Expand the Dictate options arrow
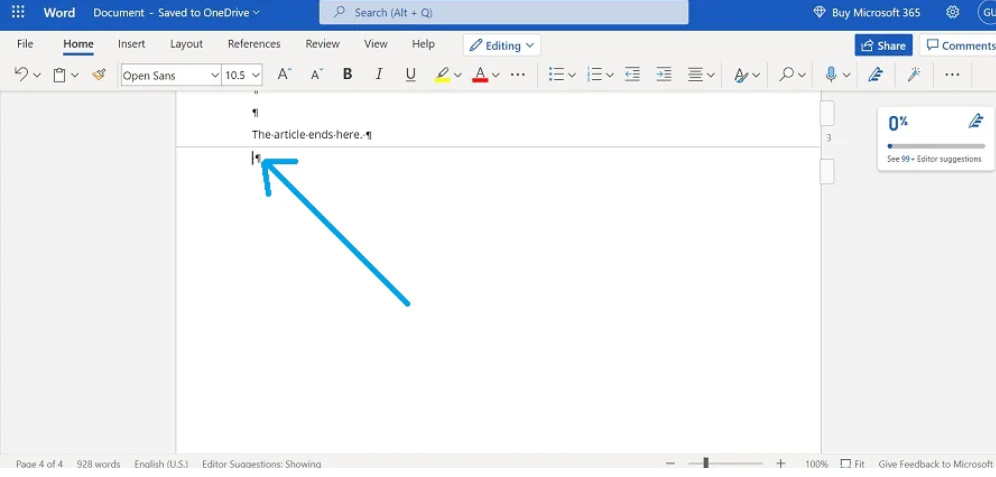 pos(847,75)
